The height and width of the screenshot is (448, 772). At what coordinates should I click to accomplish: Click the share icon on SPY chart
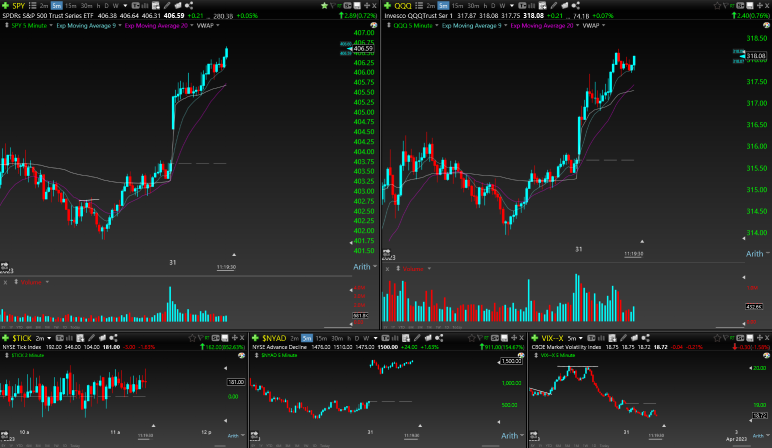click(189, 5)
